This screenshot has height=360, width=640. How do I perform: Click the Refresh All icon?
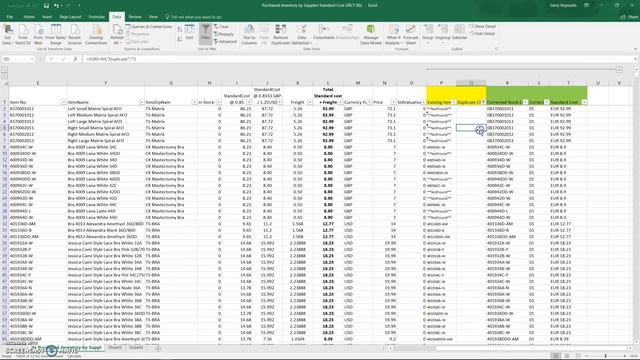(117, 30)
